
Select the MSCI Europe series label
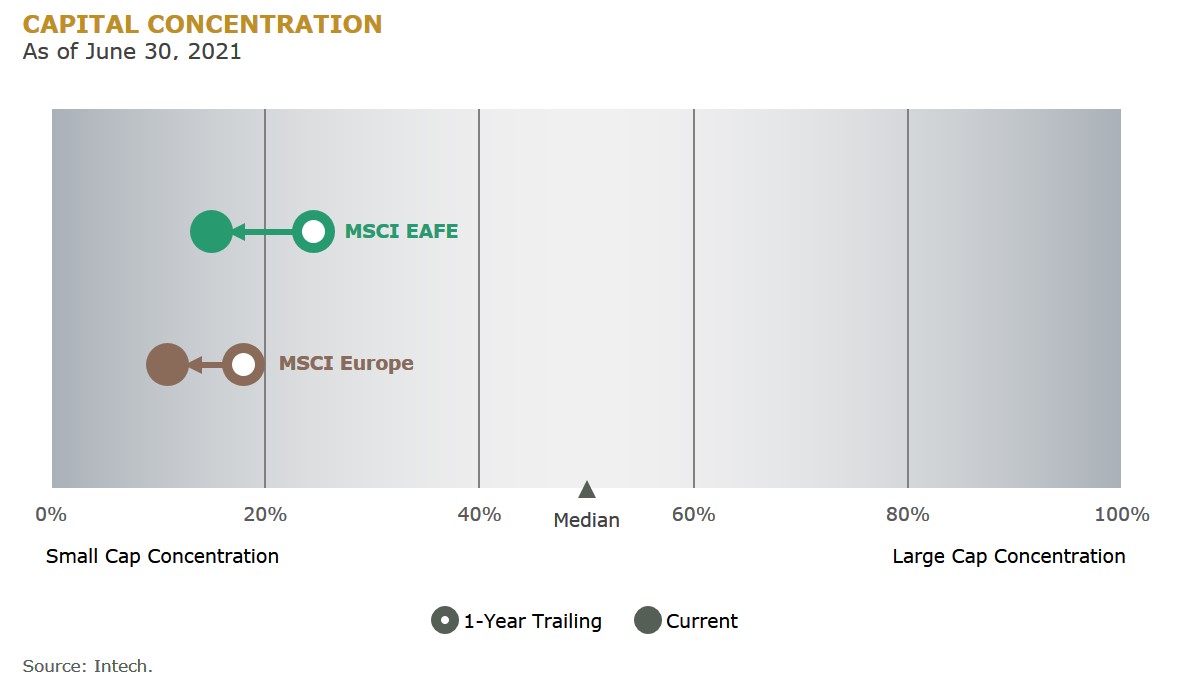(346, 364)
